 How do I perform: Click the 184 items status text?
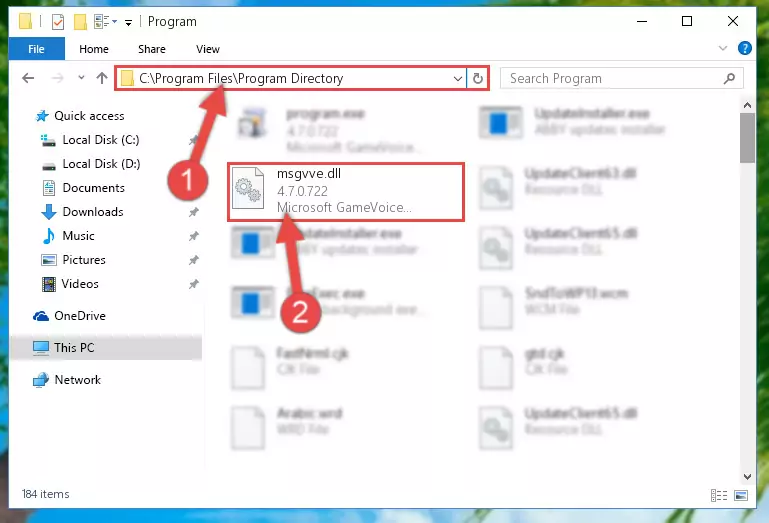click(46, 494)
